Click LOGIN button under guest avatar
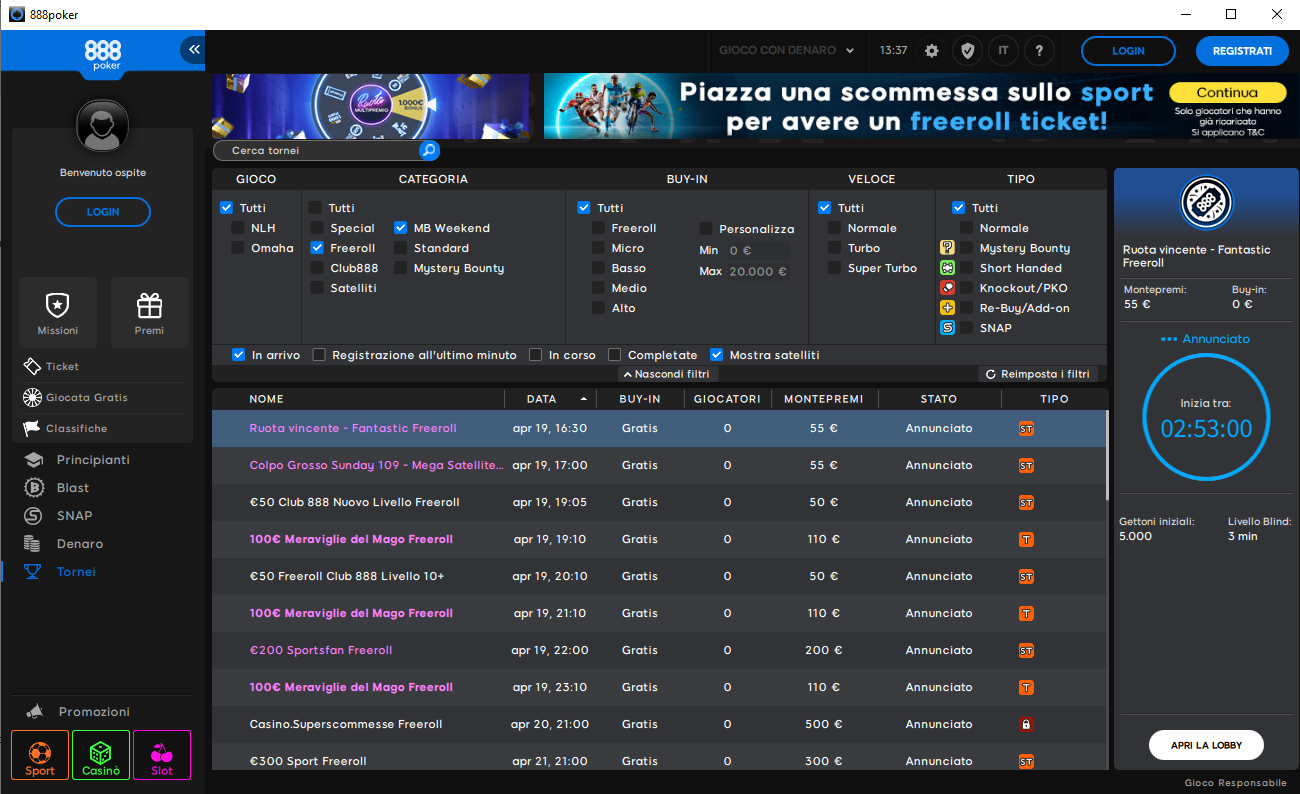1300x794 pixels. point(103,212)
